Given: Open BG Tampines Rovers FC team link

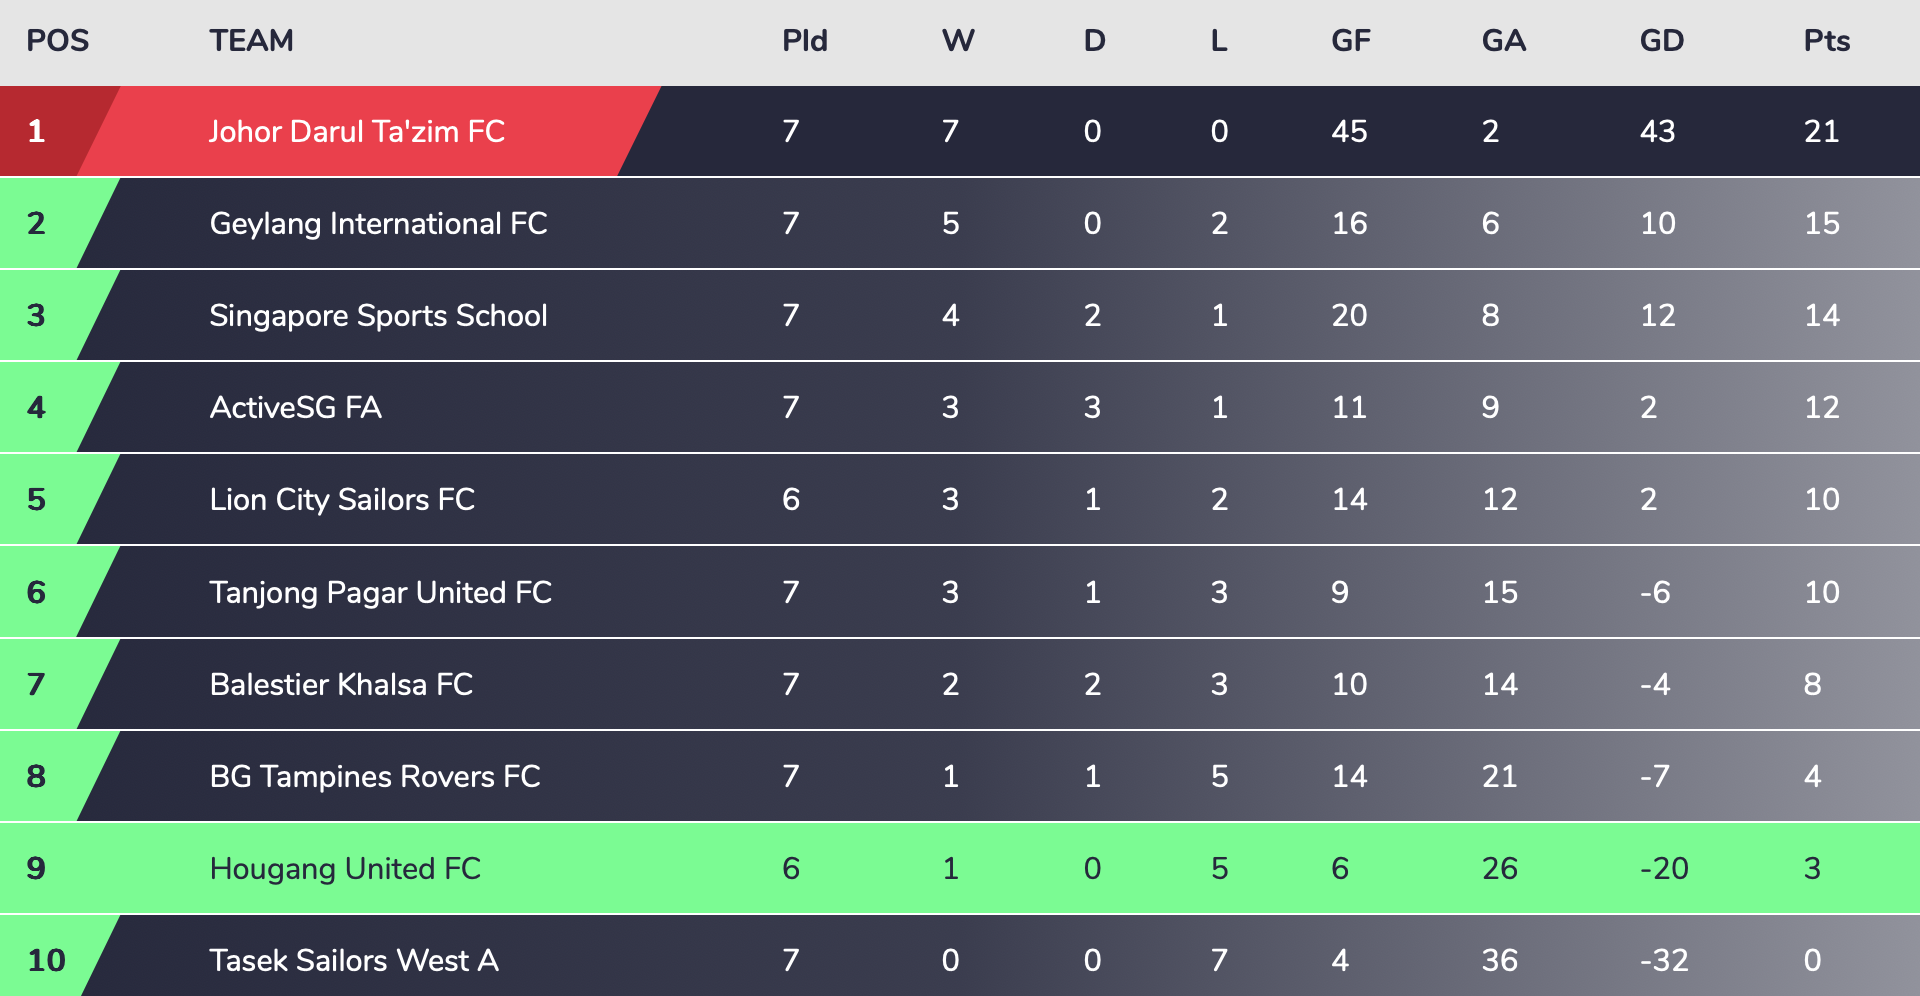Looking at the screenshot, I should point(375,776).
